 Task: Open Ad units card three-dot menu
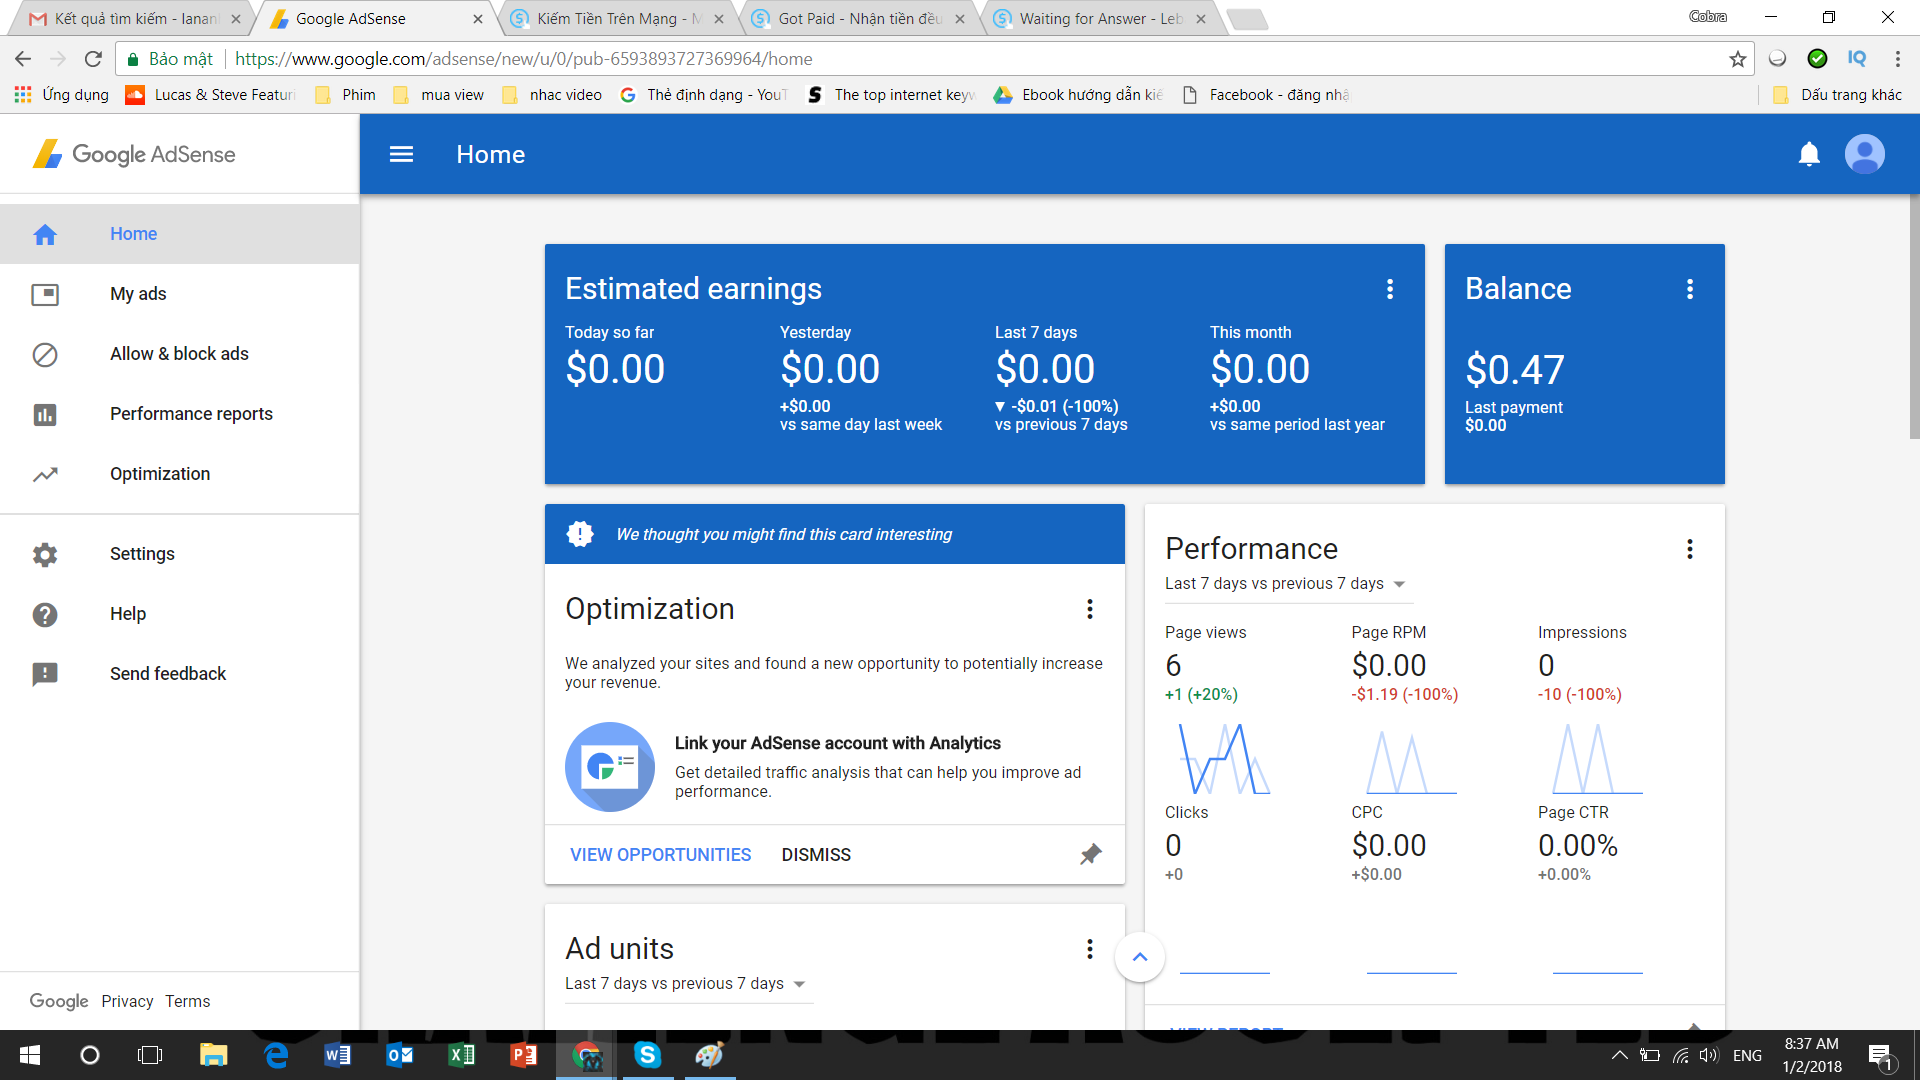pos(1089,949)
